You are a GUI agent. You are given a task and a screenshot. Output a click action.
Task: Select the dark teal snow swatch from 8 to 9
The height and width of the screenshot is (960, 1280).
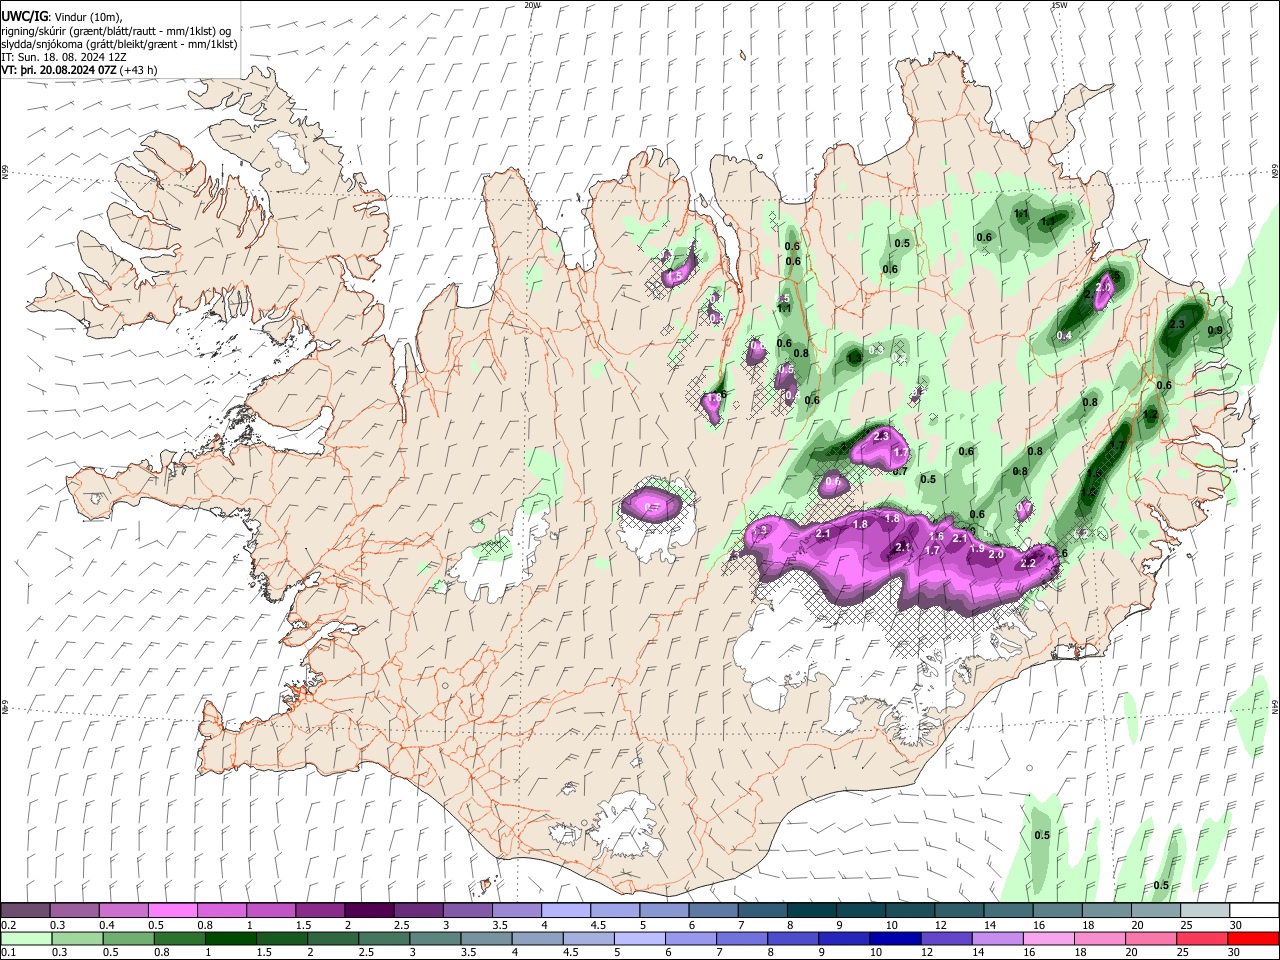click(811, 911)
